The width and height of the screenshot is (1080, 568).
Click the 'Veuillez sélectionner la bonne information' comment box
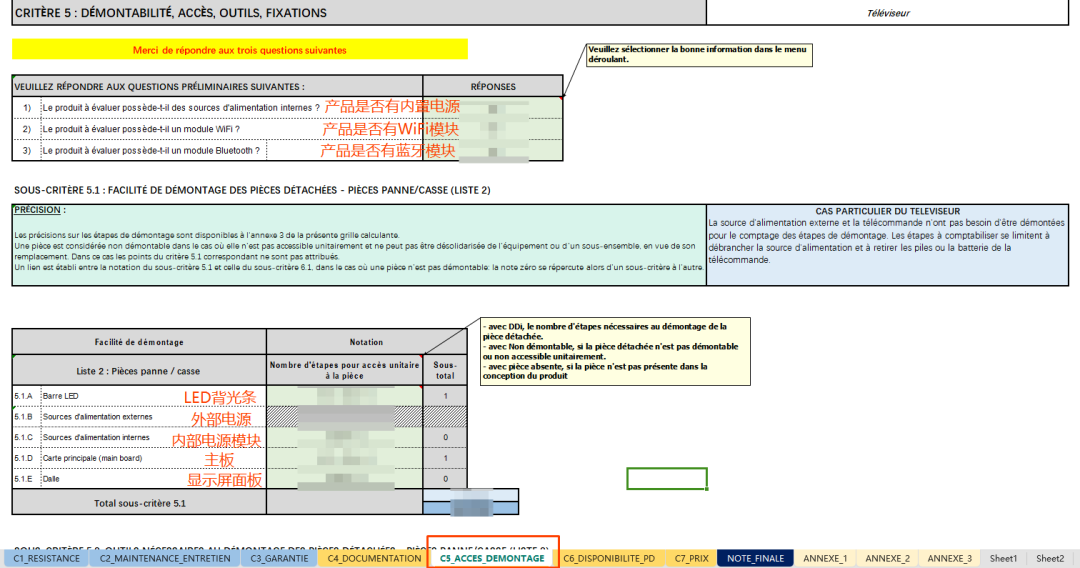[x=699, y=54]
